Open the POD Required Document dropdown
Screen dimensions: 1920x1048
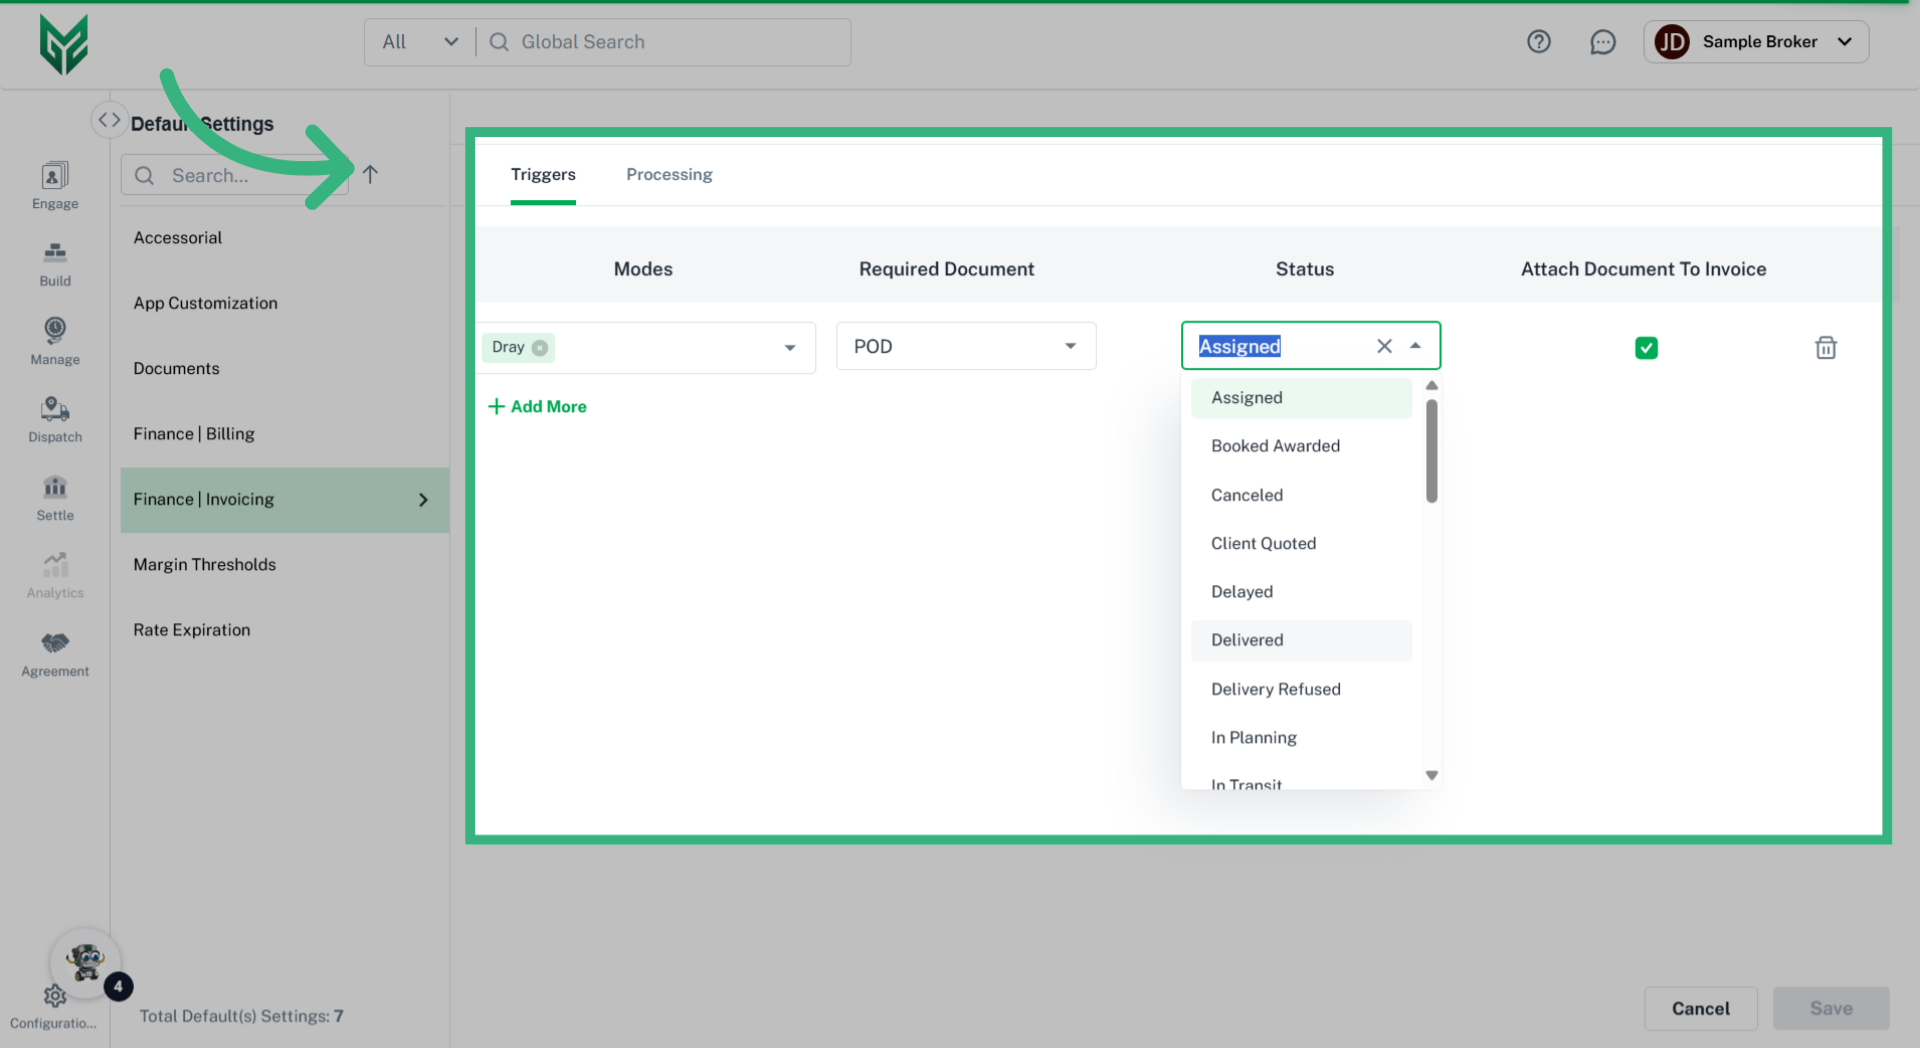tap(1070, 346)
